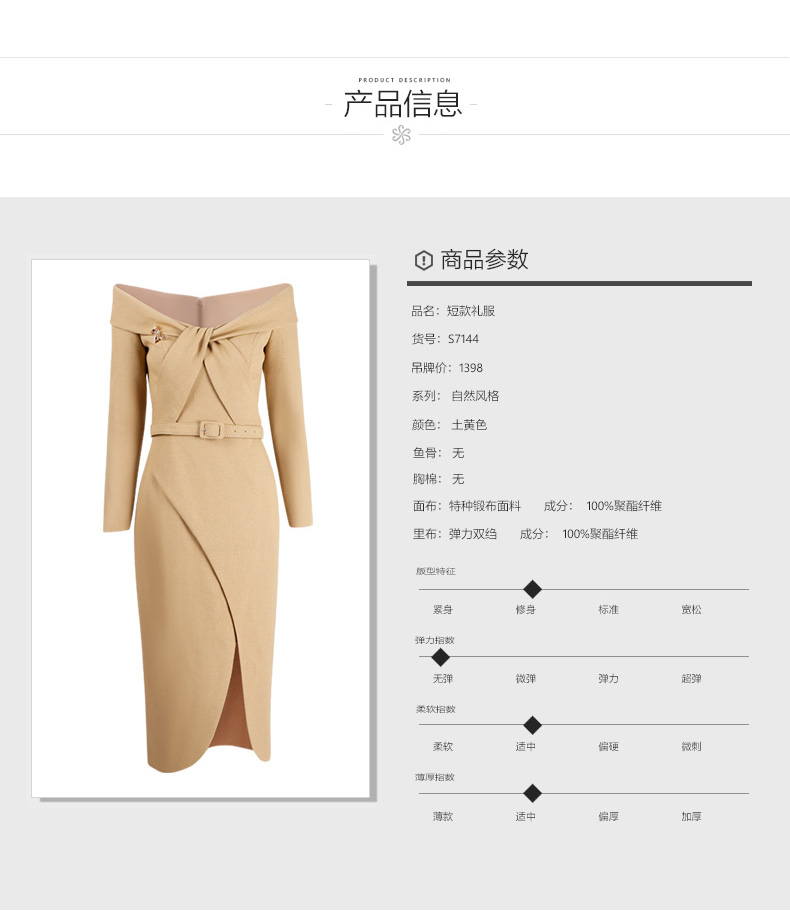The image size is (790, 921).
Task: Click the diamond marker on 版型特征 slider
Action: click(x=532, y=589)
